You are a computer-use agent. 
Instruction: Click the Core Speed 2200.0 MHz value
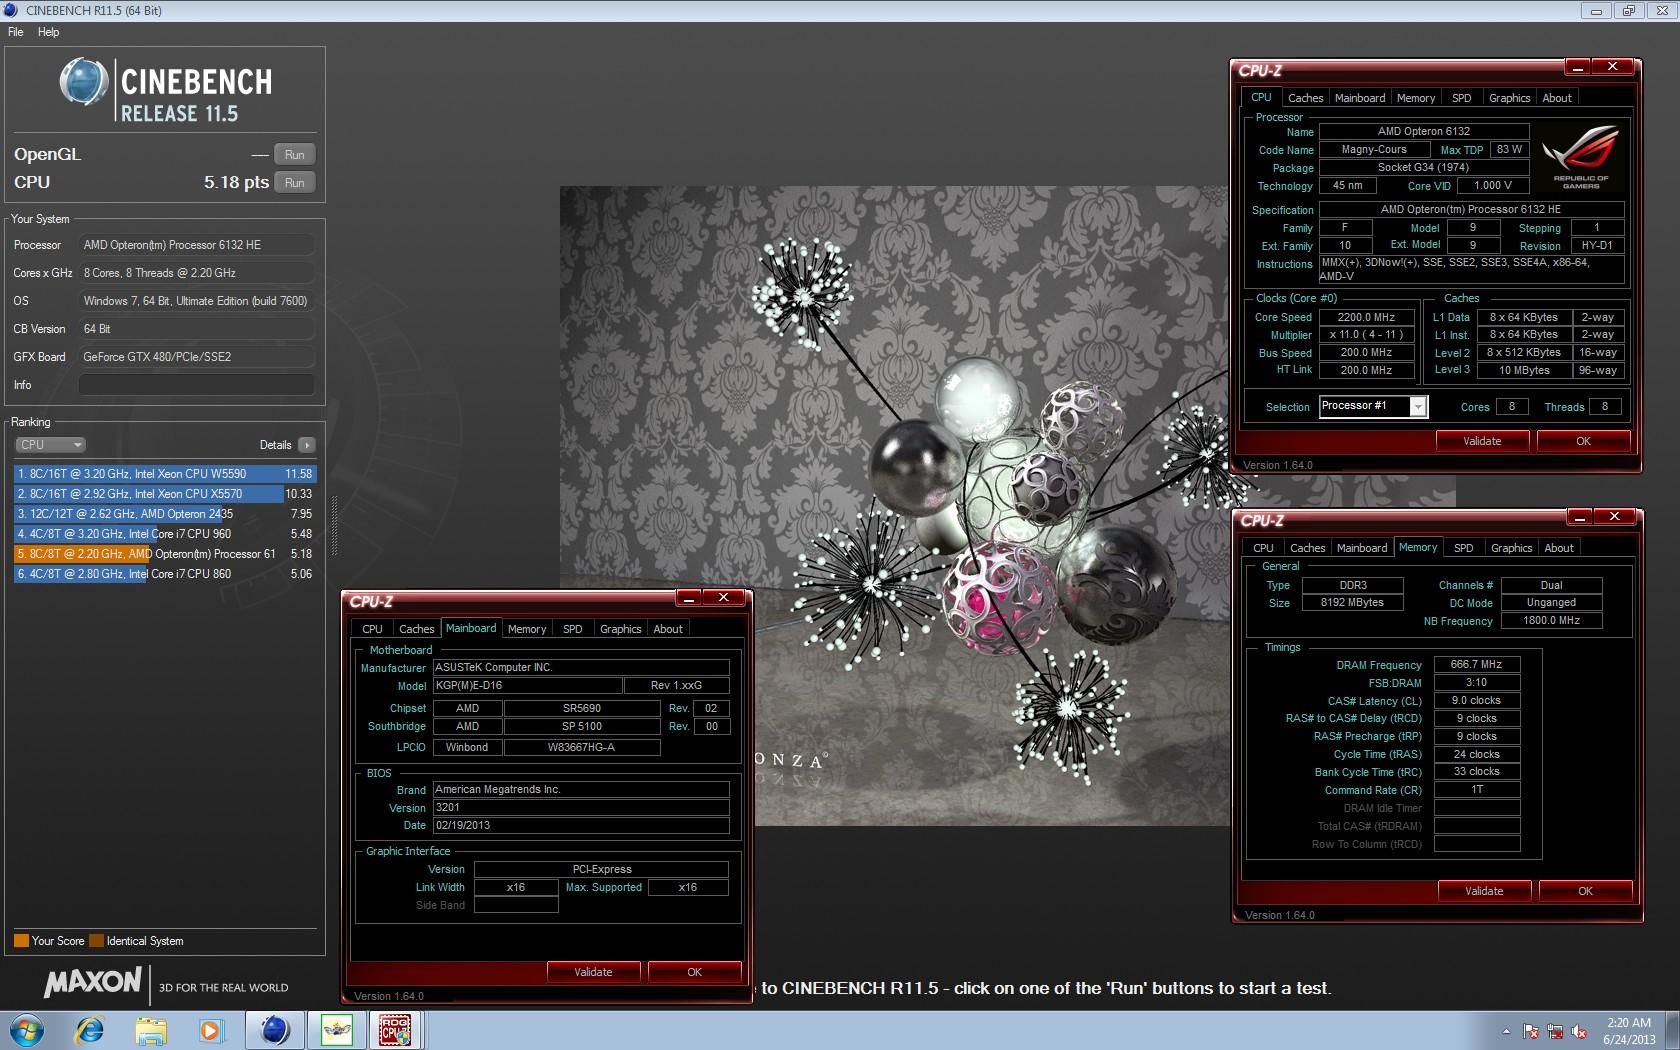coord(1366,318)
